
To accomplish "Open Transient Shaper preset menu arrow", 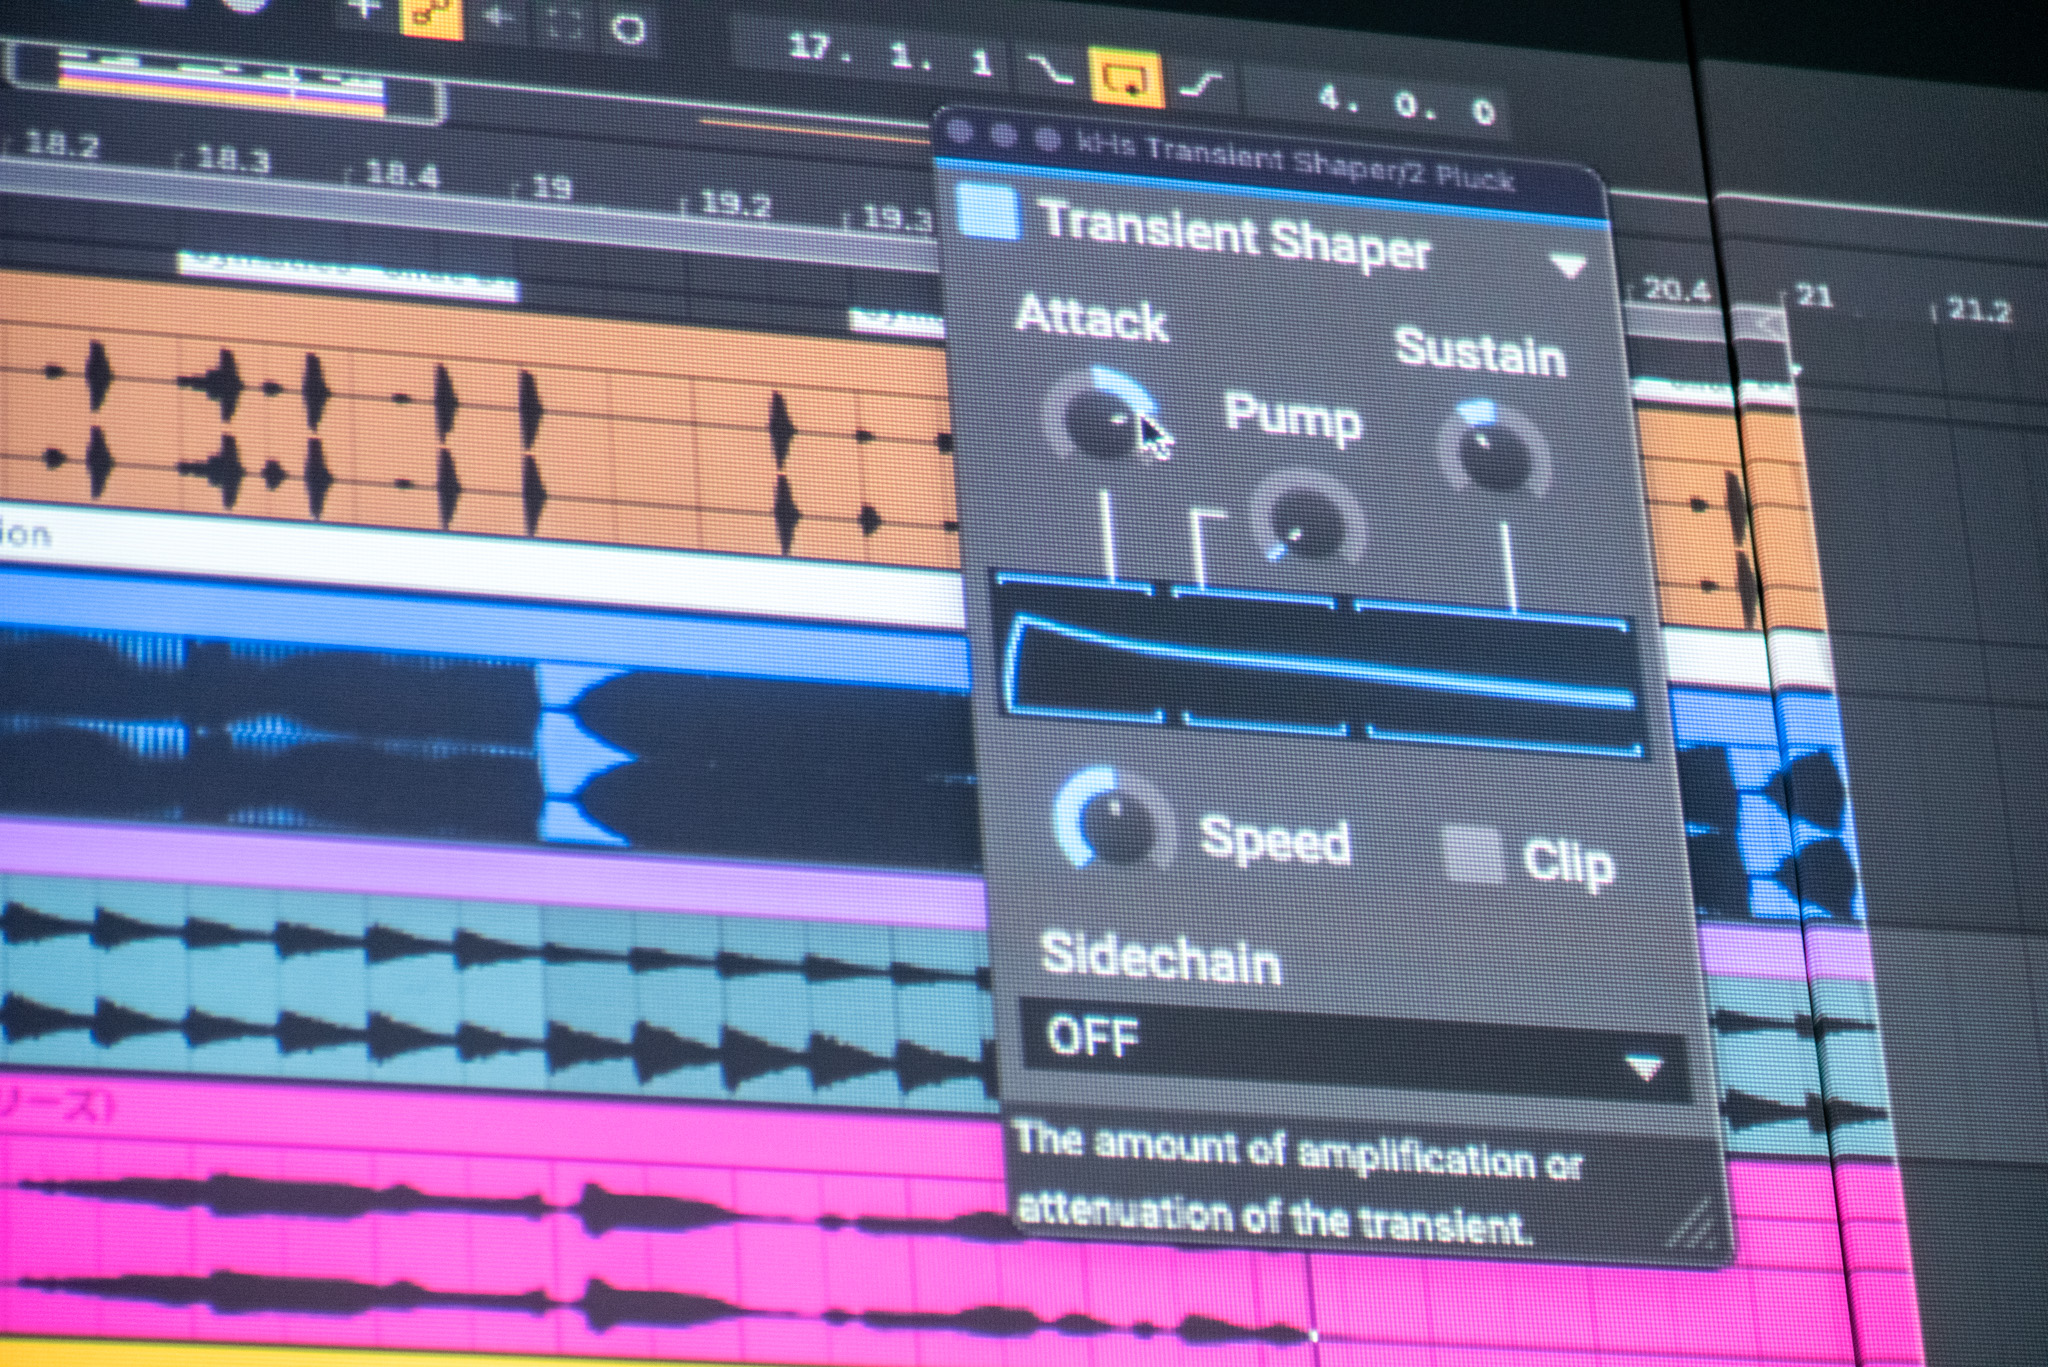I will [x=1568, y=265].
